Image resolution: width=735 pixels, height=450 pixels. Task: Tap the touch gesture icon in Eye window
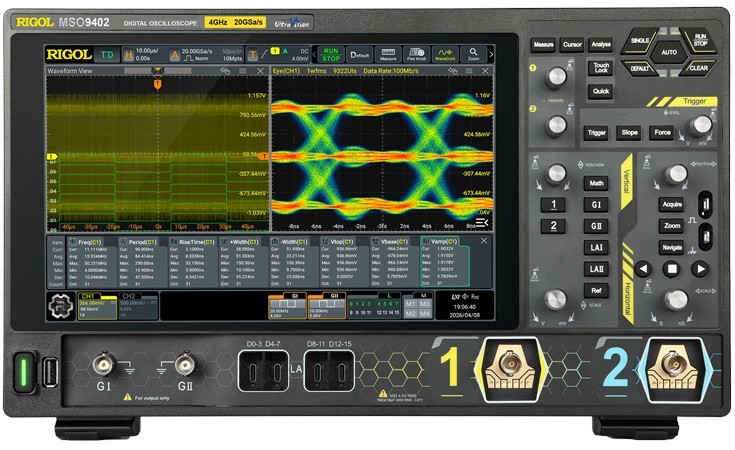point(453,71)
